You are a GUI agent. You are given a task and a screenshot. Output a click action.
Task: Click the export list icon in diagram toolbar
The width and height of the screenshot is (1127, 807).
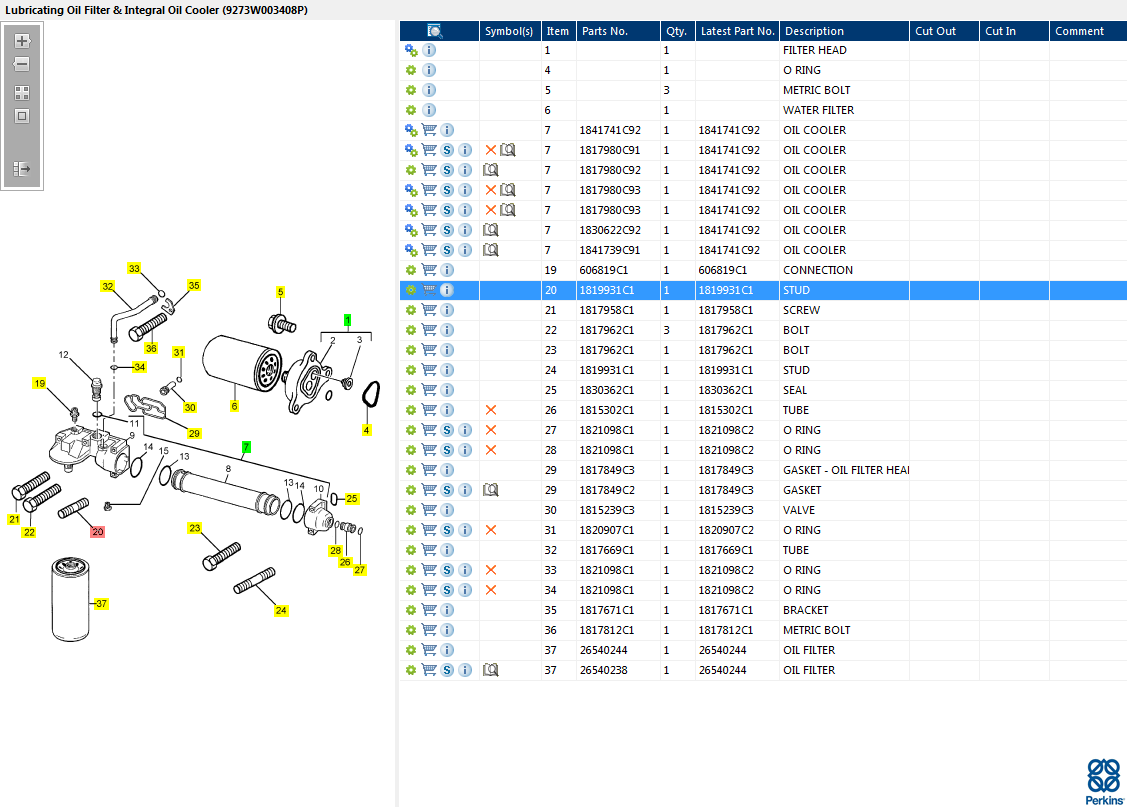click(22, 169)
